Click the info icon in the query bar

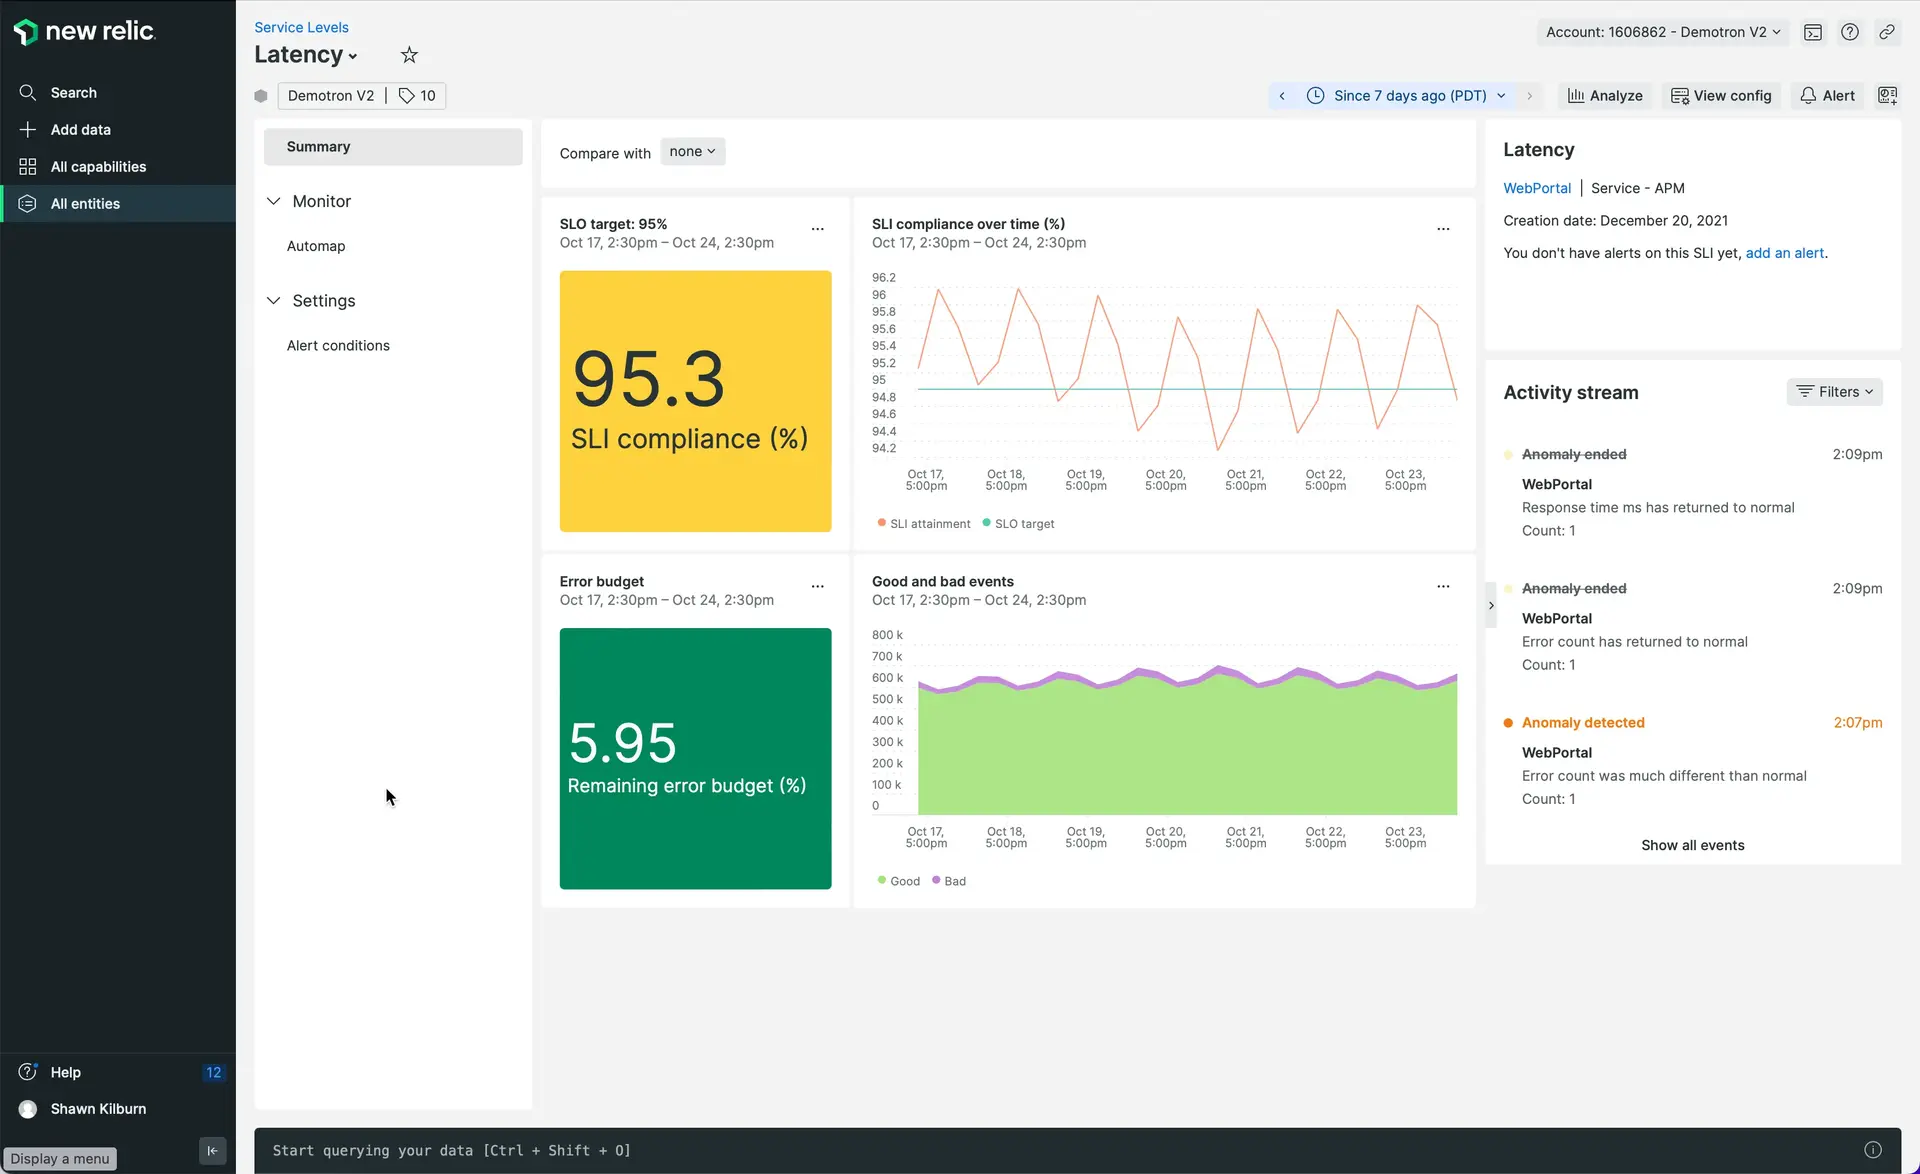pyautogui.click(x=1873, y=1150)
